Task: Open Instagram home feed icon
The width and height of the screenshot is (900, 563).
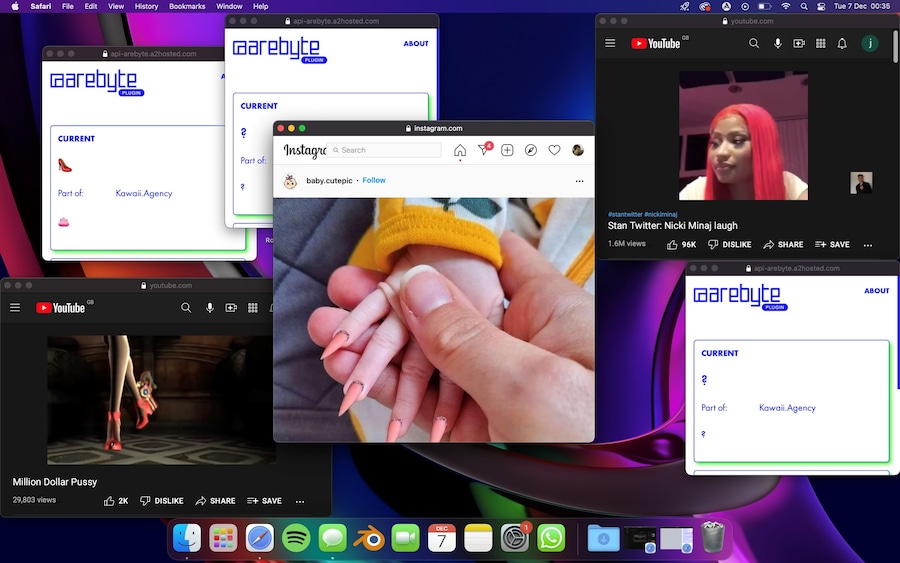Action: click(x=460, y=150)
